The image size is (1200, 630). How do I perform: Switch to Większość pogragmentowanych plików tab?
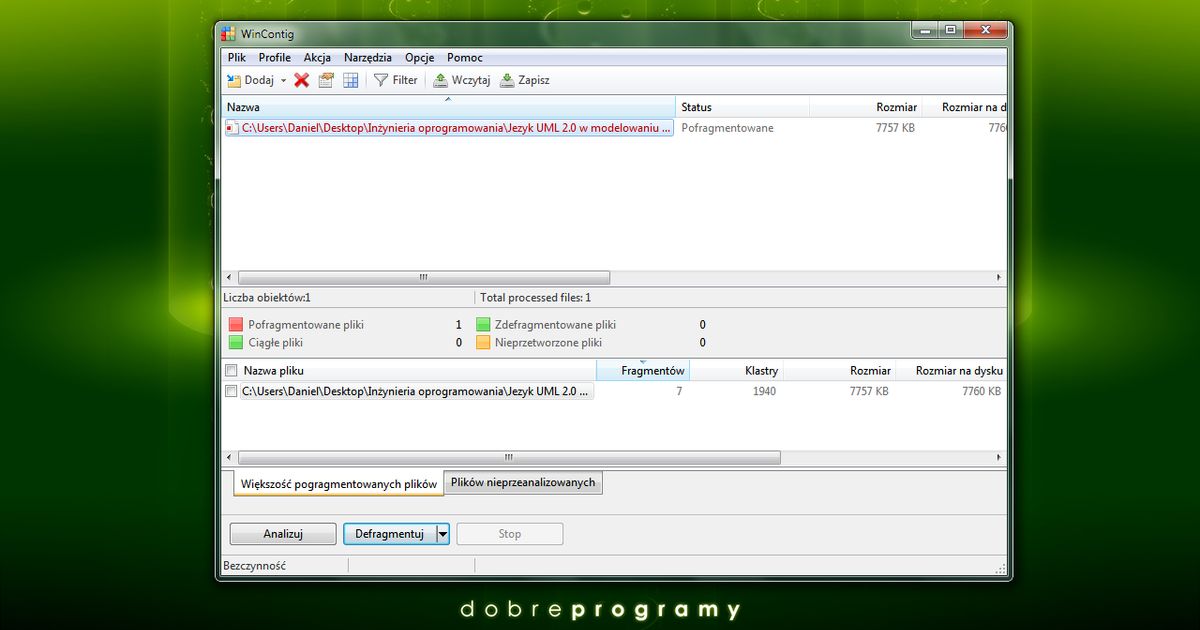pos(339,484)
